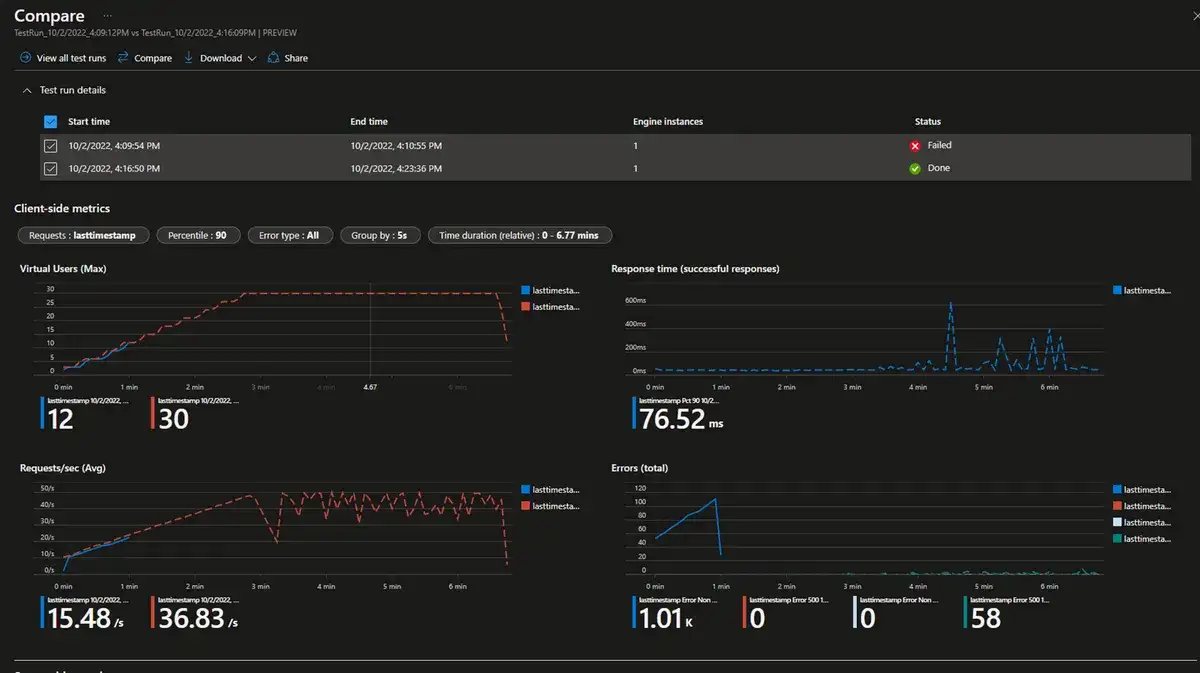Click the lasttimestamp legend on Response time chart
This screenshot has height=673, width=1200.
pyautogui.click(x=1143, y=290)
